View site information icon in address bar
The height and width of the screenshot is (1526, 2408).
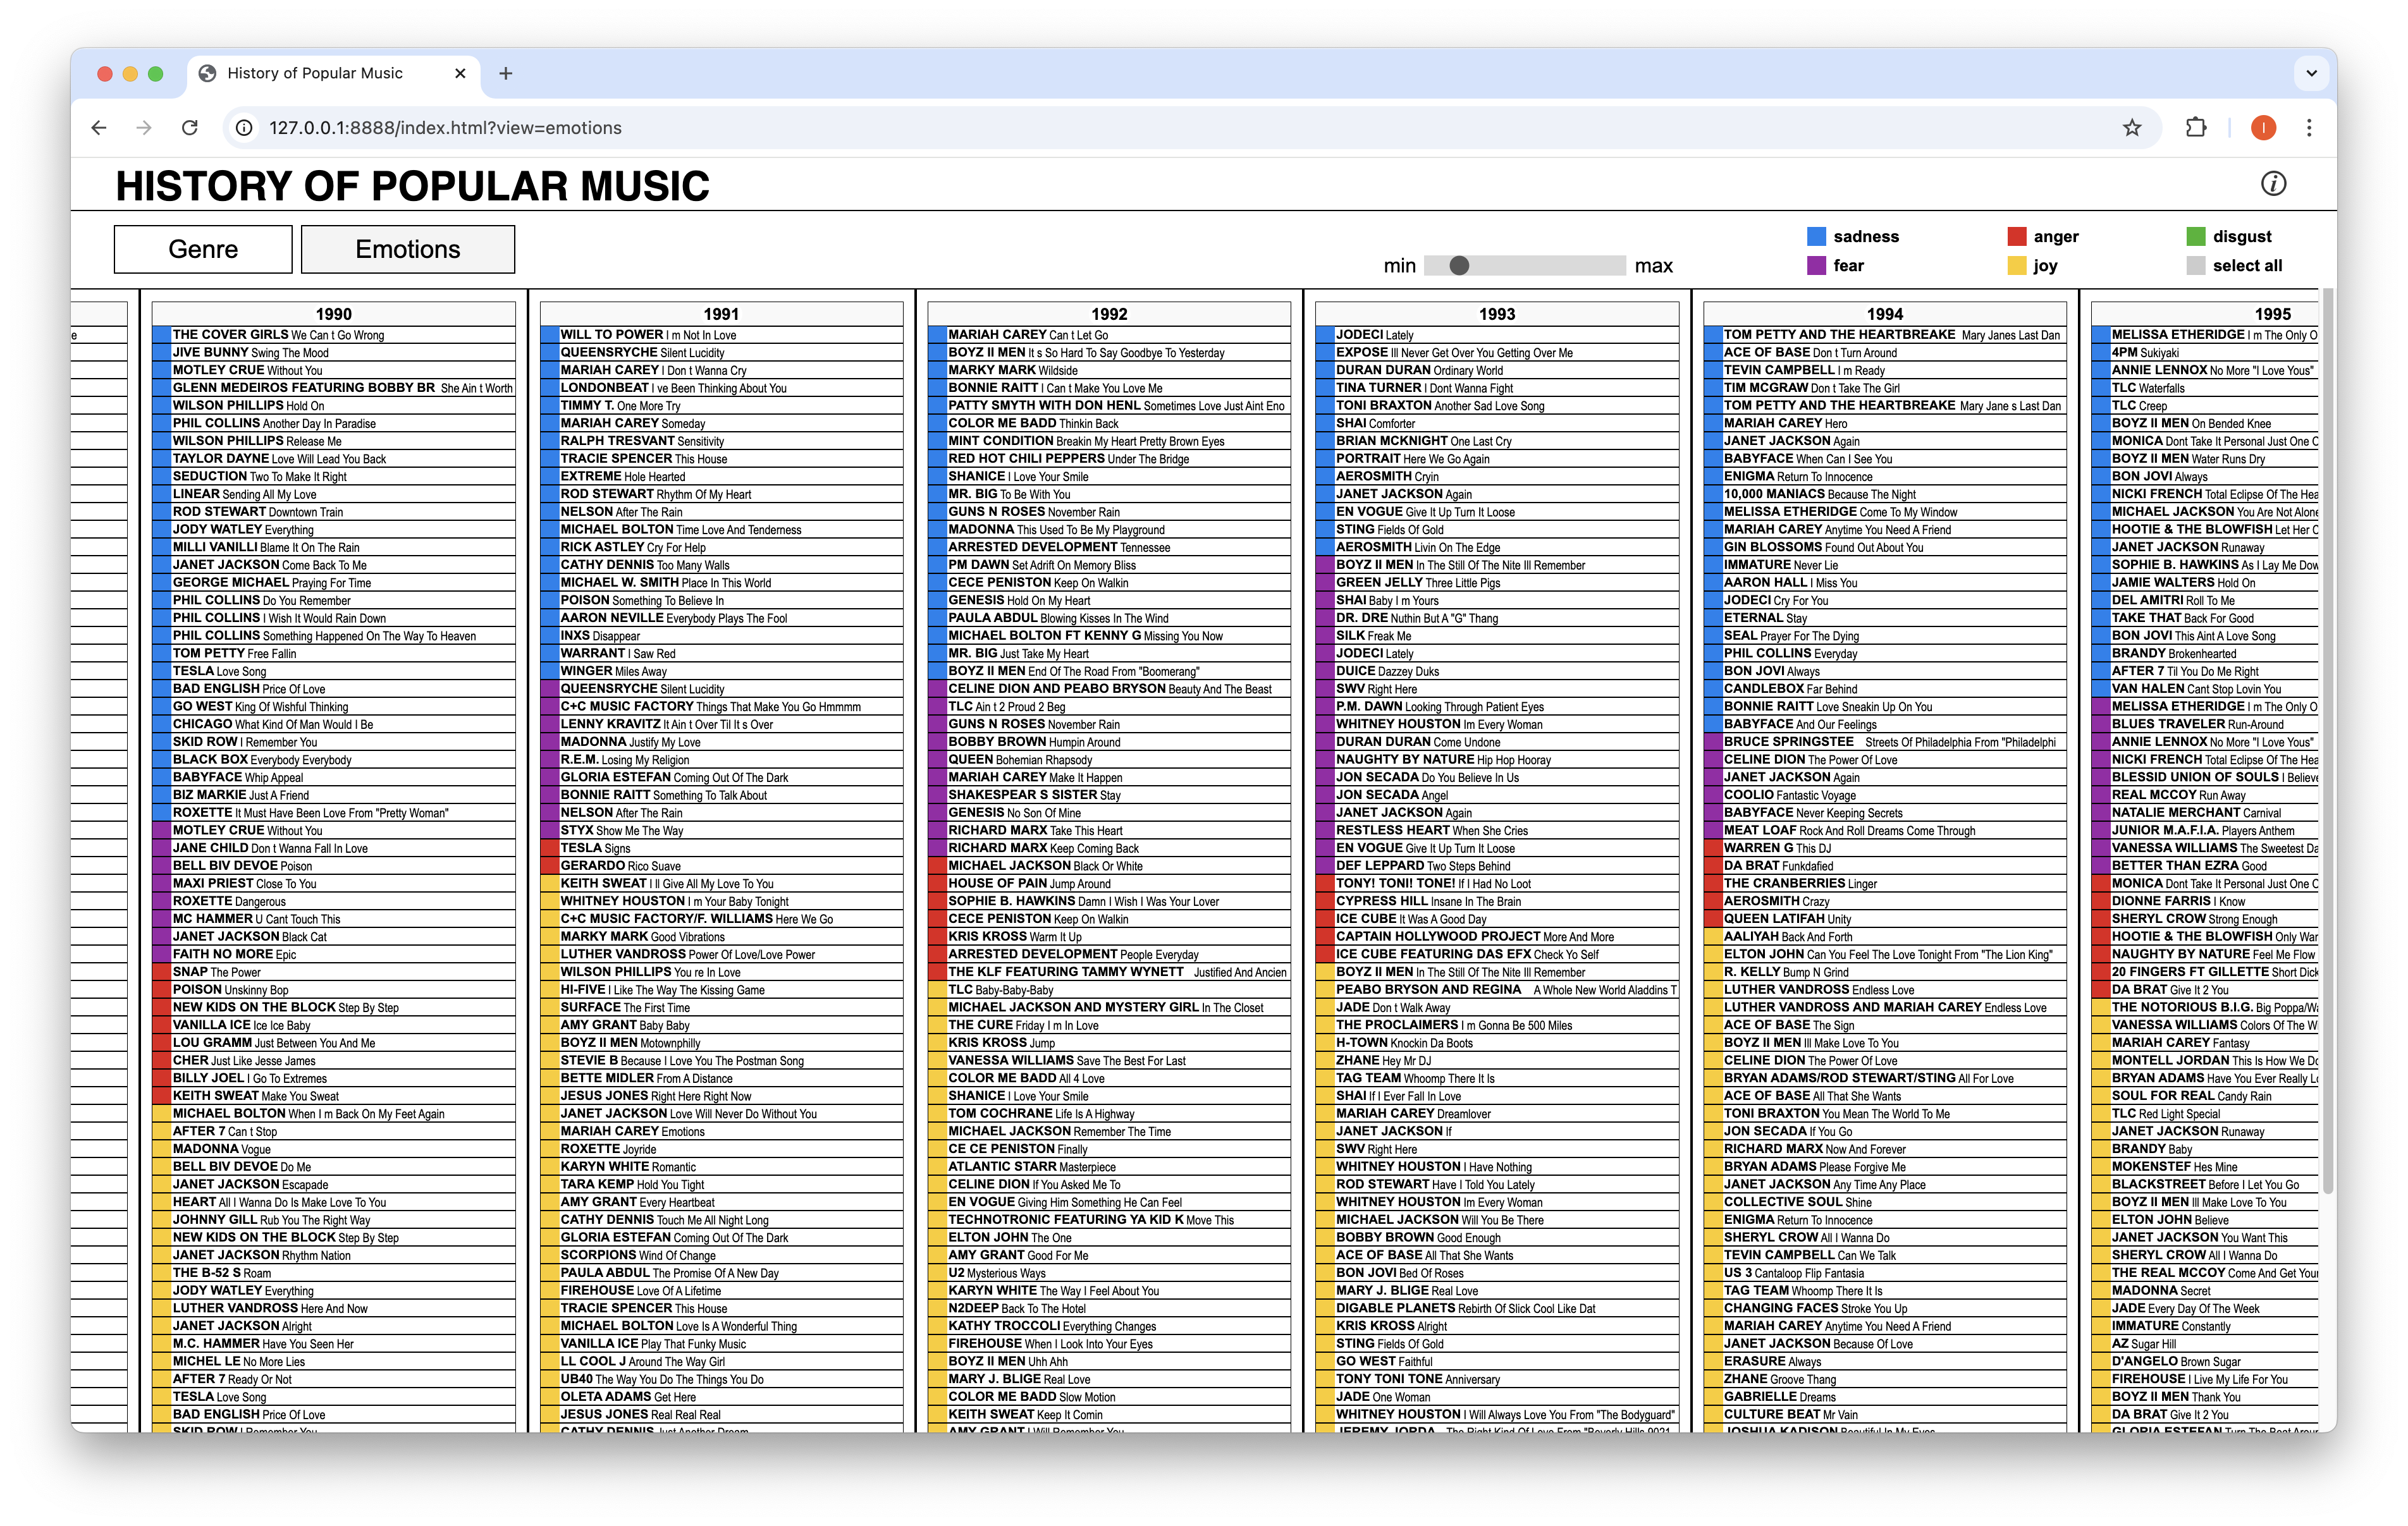243,128
